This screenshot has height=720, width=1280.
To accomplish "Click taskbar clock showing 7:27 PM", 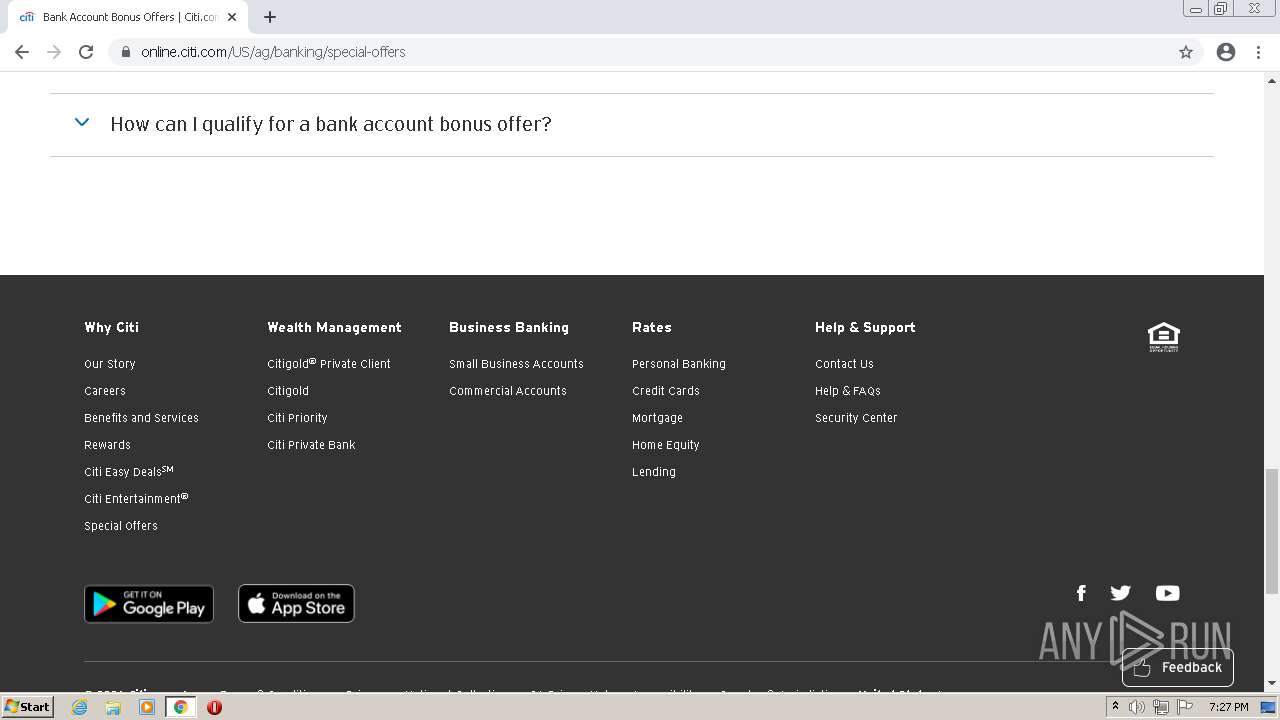I will pyautogui.click(x=1228, y=707).
